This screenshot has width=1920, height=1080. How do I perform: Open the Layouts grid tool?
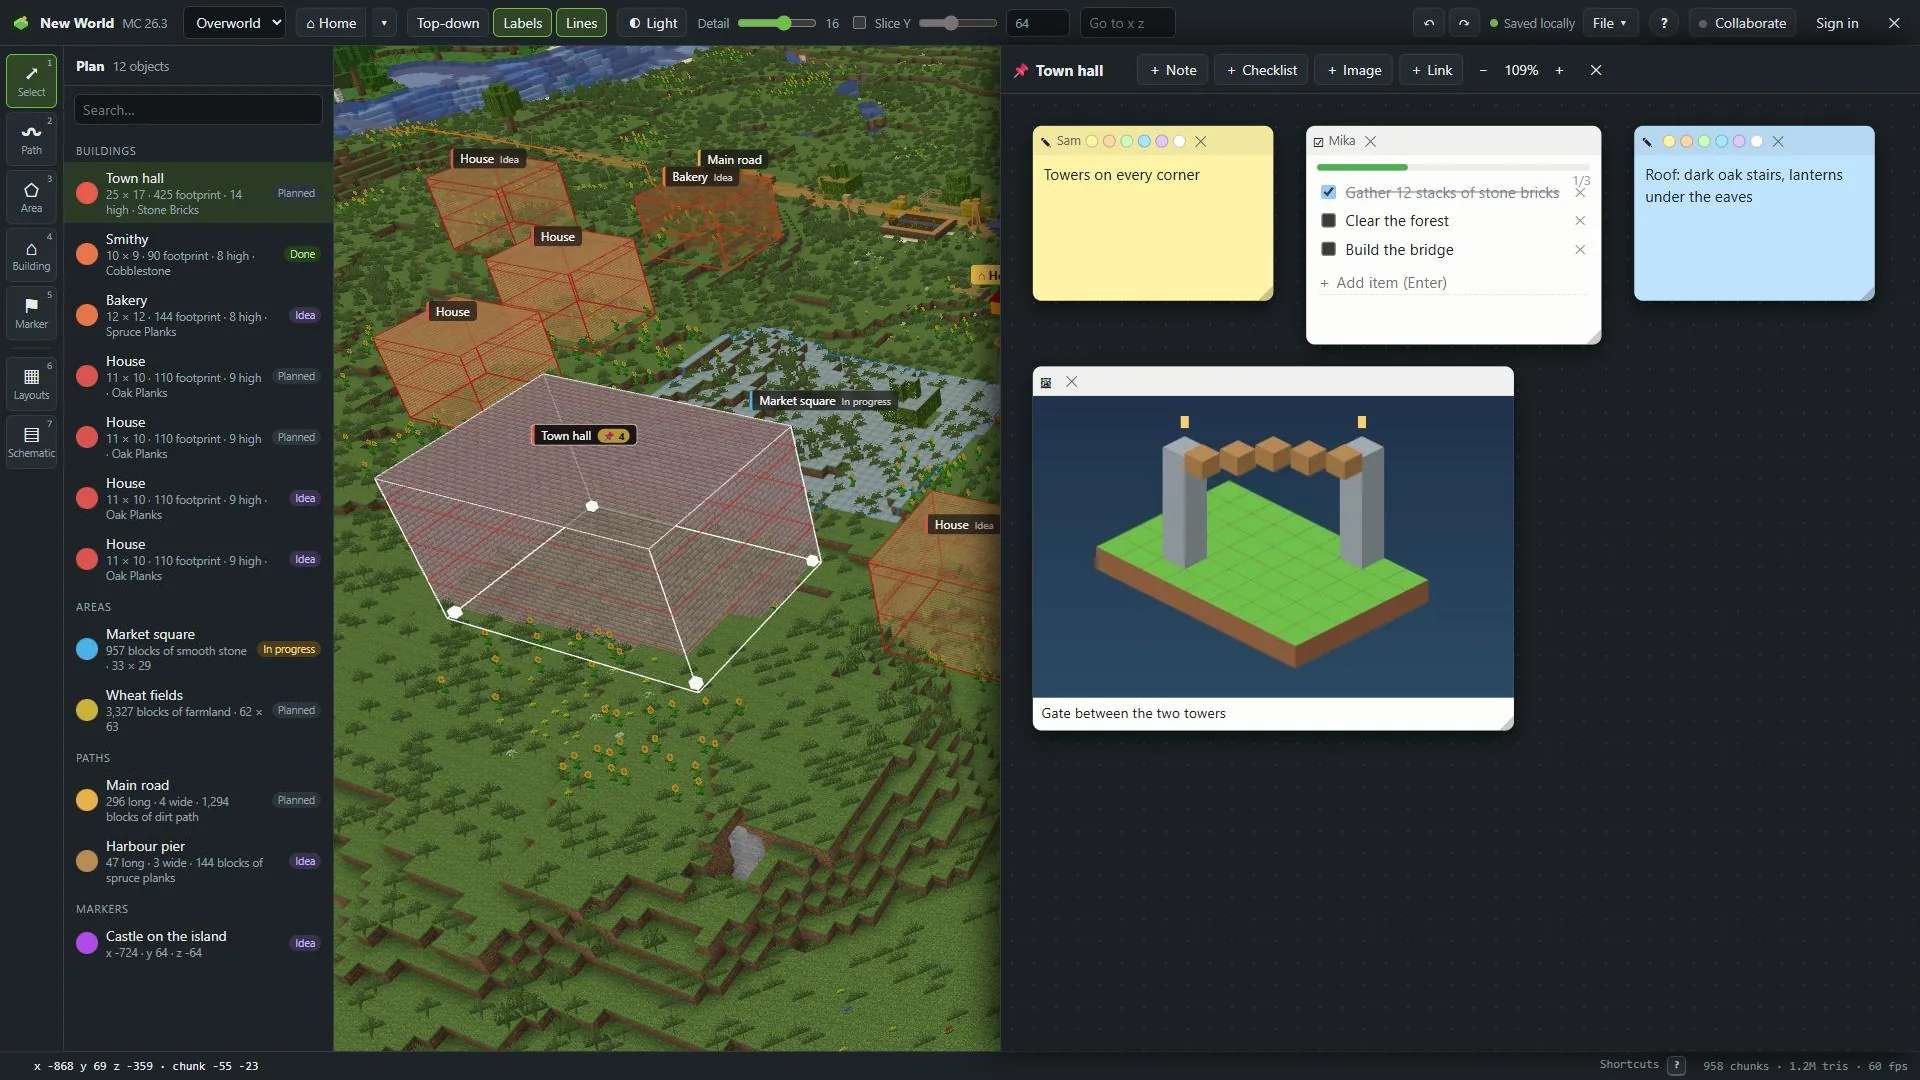pos(31,383)
